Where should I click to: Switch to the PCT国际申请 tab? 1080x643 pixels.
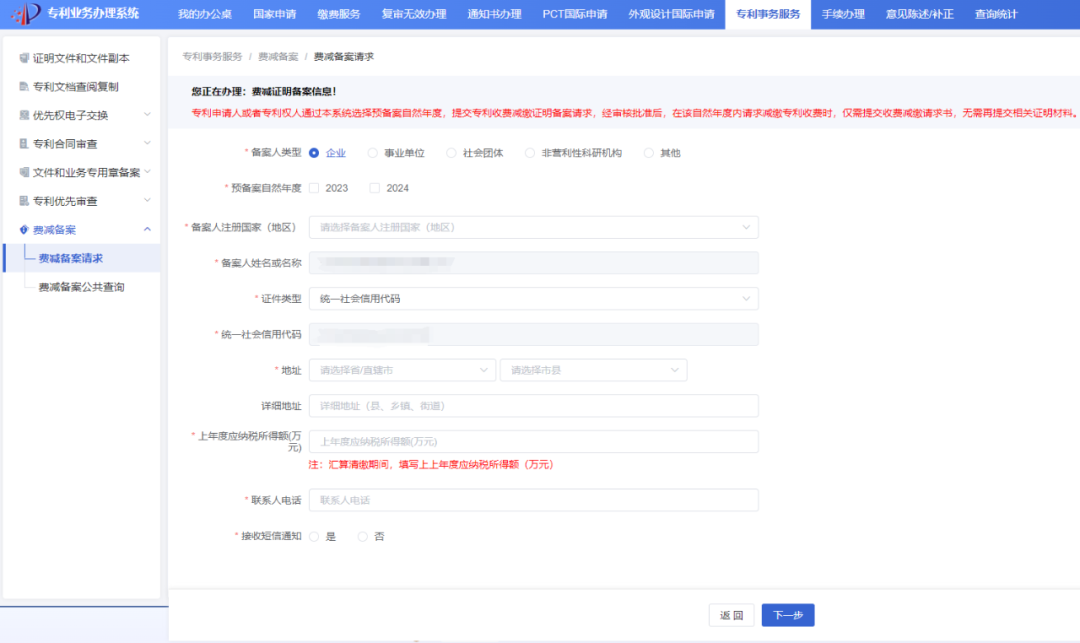(x=575, y=14)
